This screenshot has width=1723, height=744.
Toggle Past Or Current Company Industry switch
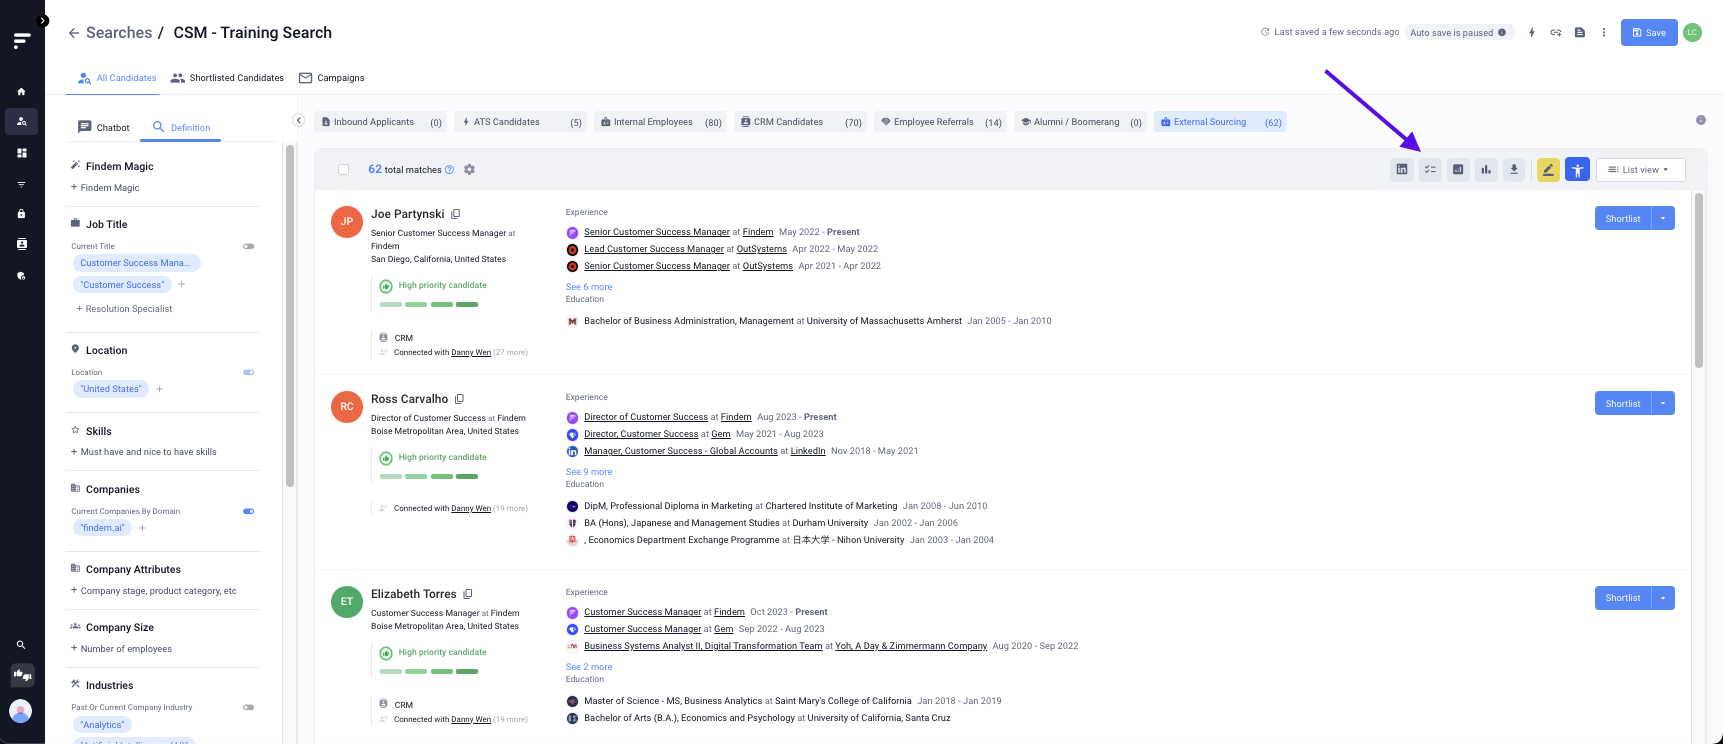click(x=249, y=707)
